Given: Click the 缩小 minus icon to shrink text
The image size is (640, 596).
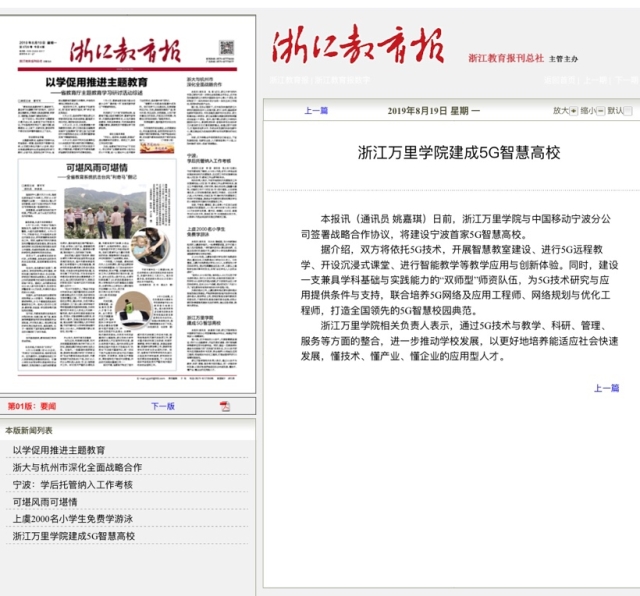Looking at the screenshot, I should click(x=600, y=111).
